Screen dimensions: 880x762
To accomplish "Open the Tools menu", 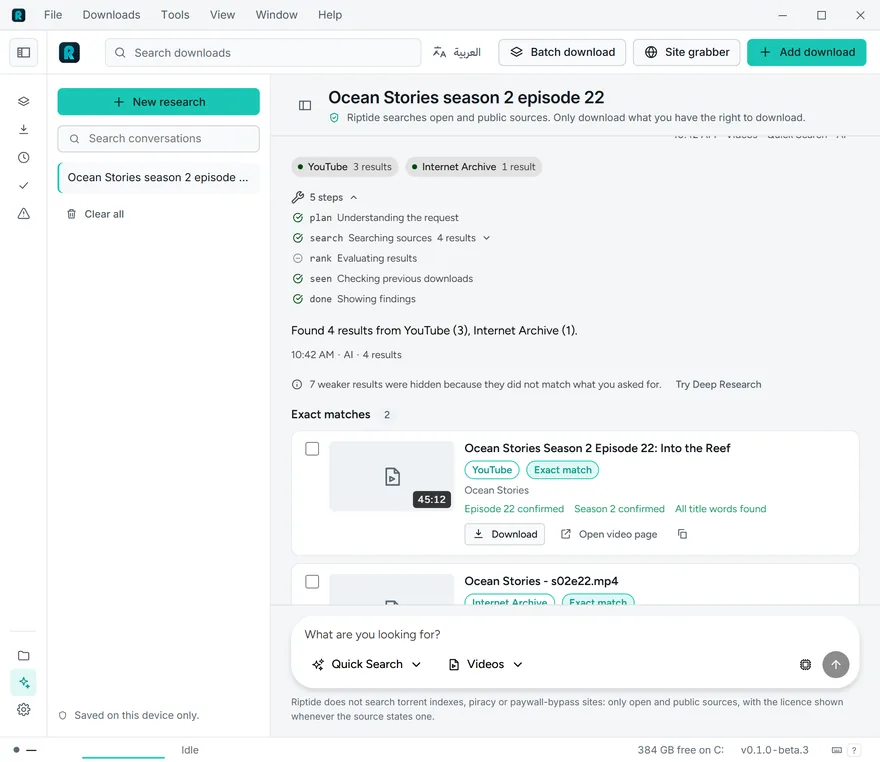I will point(175,15).
